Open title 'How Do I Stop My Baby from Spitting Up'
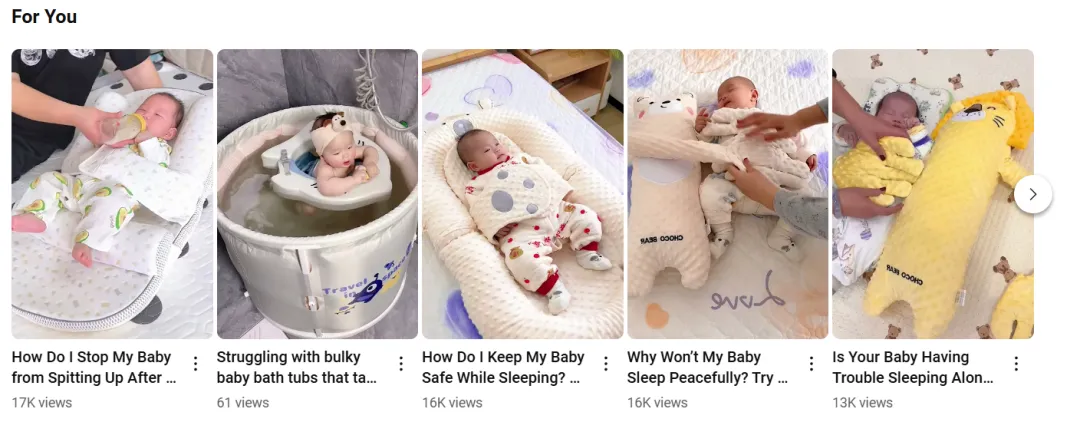Screen dimensions: 1080x422 pyautogui.click(x=94, y=368)
